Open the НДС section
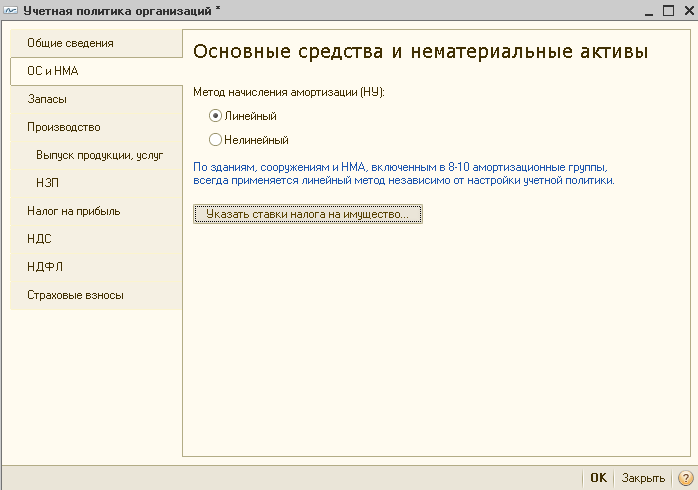Screen dimensions: 698x490 [96, 239]
